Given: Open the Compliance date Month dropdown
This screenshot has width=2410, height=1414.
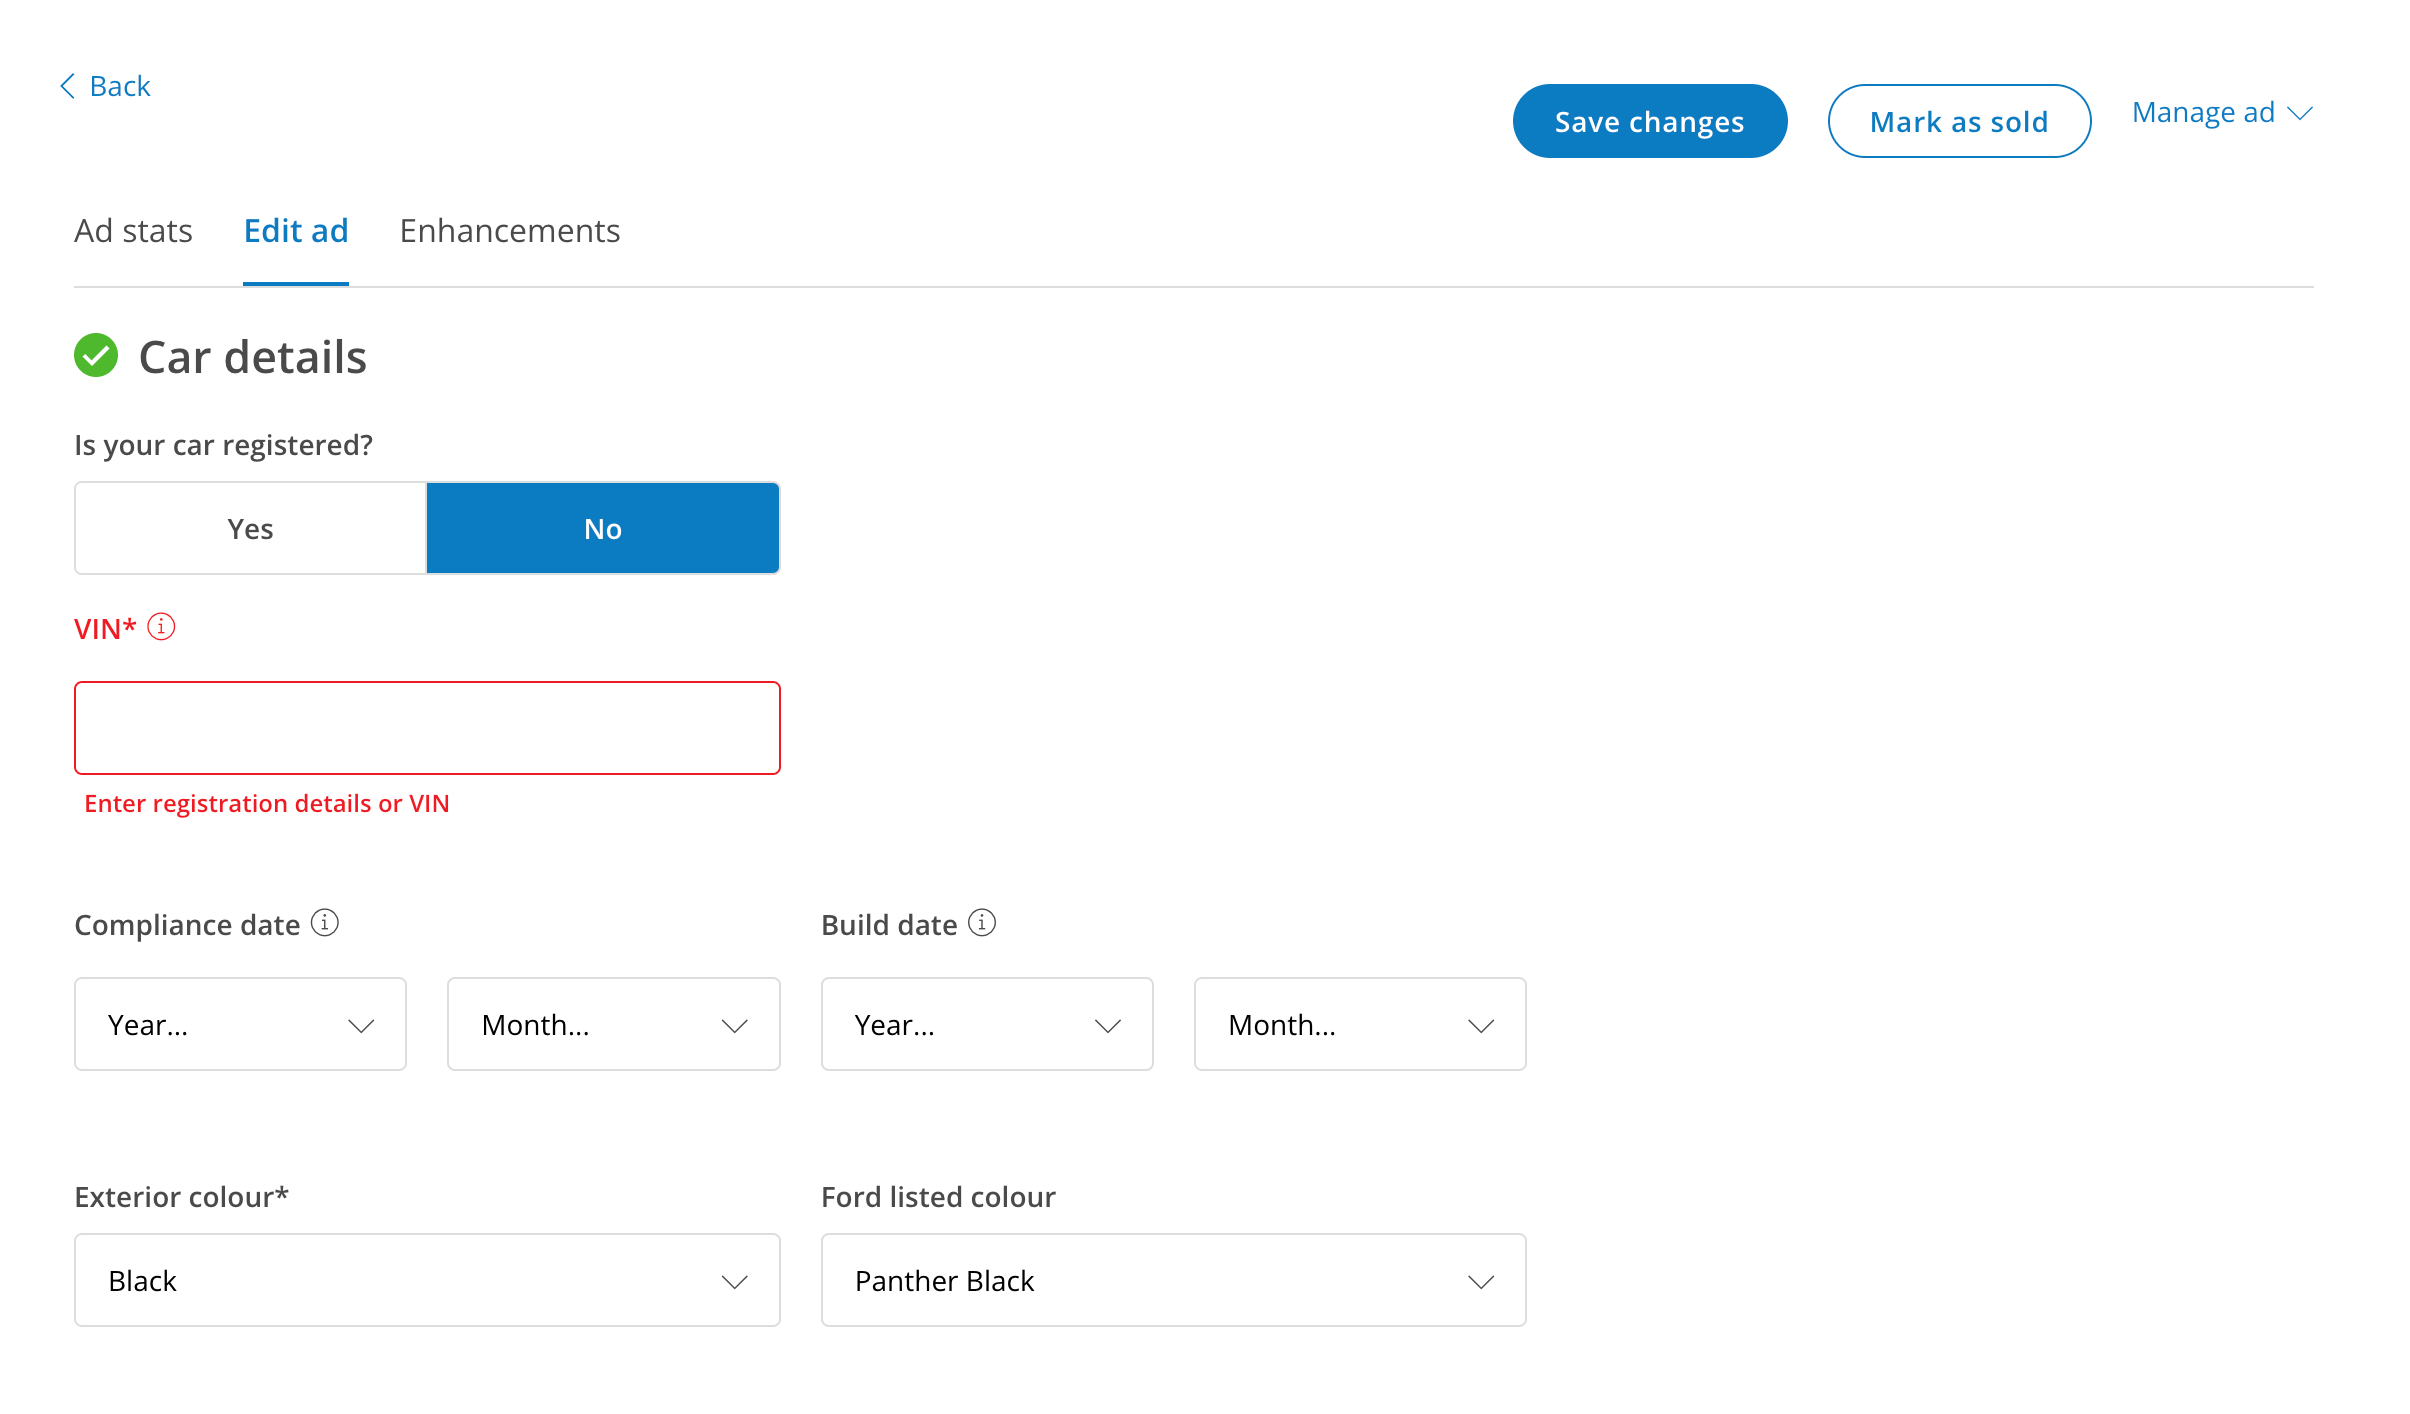Looking at the screenshot, I should tap(613, 1024).
